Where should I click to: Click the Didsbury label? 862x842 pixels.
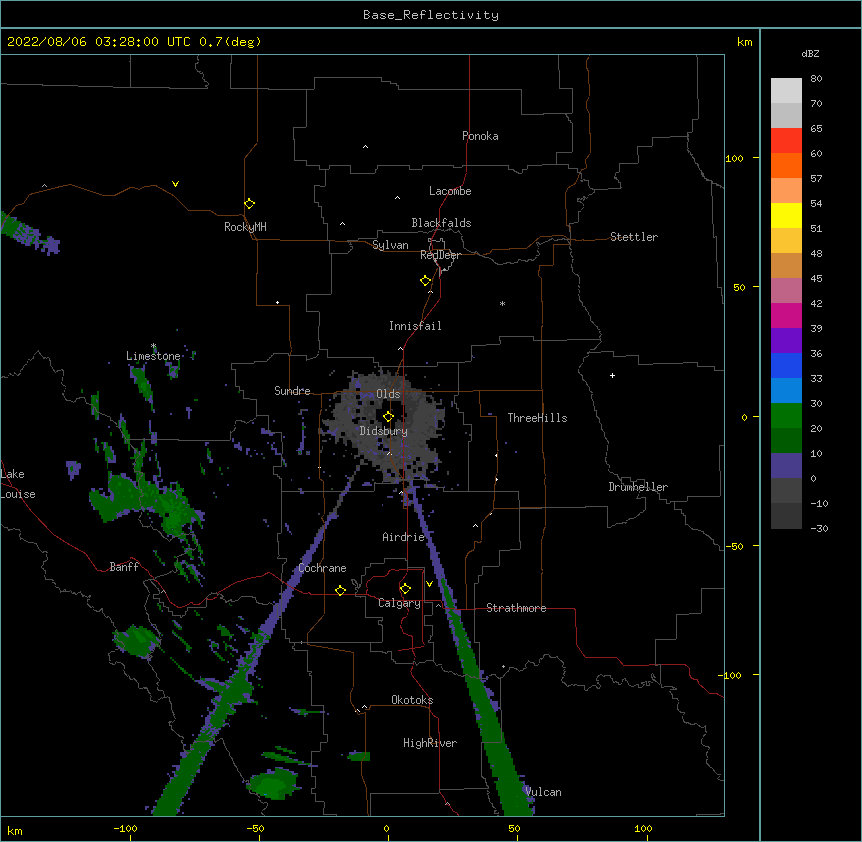(x=384, y=431)
